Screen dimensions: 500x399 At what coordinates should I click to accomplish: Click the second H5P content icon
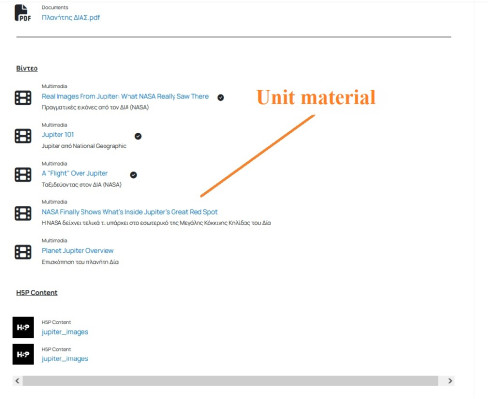click(23, 354)
